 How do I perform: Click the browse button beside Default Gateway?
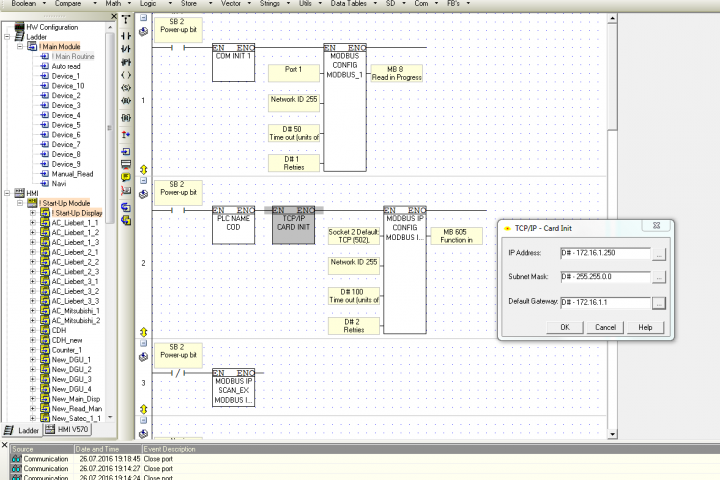tap(659, 303)
